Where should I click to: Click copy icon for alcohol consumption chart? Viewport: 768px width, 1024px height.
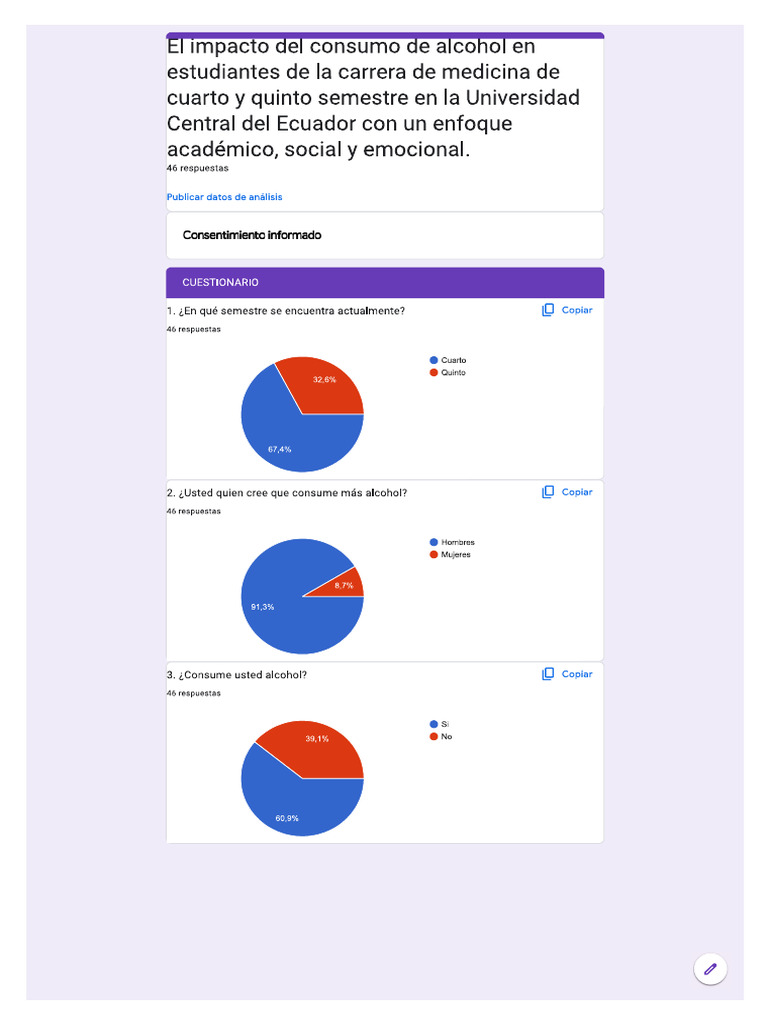click(x=548, y=674)
